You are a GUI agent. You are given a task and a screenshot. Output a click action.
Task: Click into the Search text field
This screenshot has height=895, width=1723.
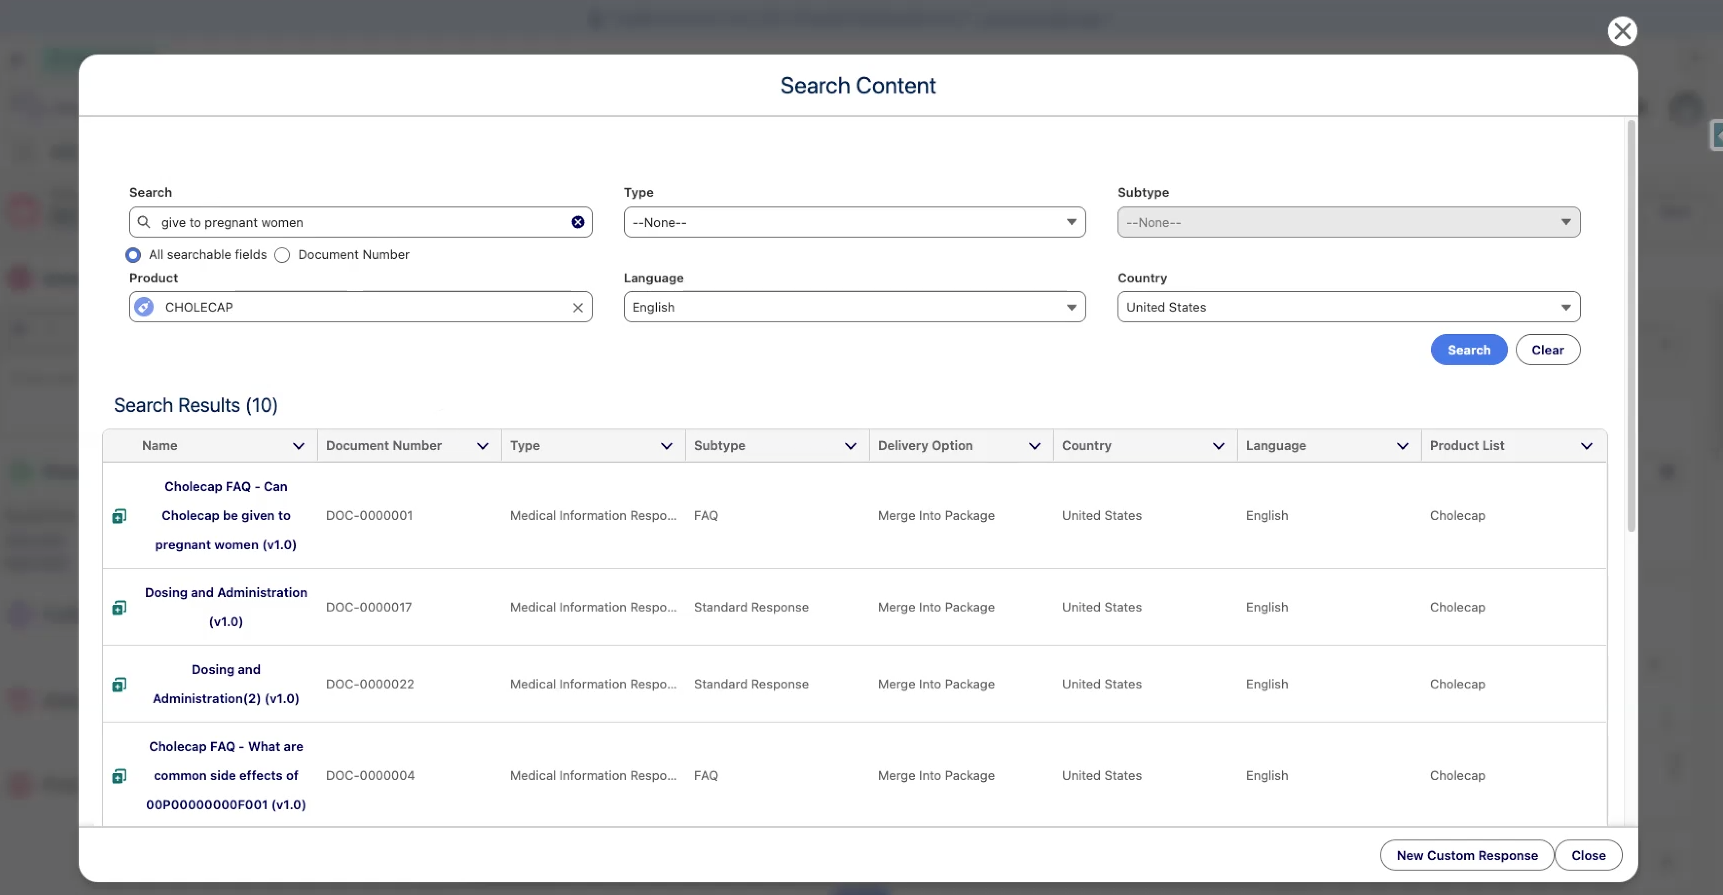pos(360,222)
